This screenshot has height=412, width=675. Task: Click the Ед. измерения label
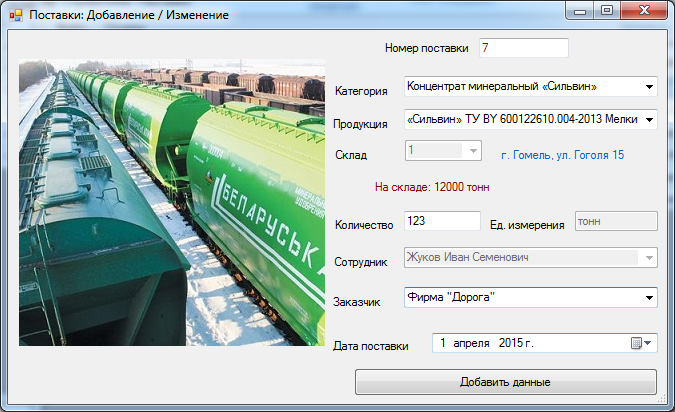pyautogui.click(x=527, y=225)
